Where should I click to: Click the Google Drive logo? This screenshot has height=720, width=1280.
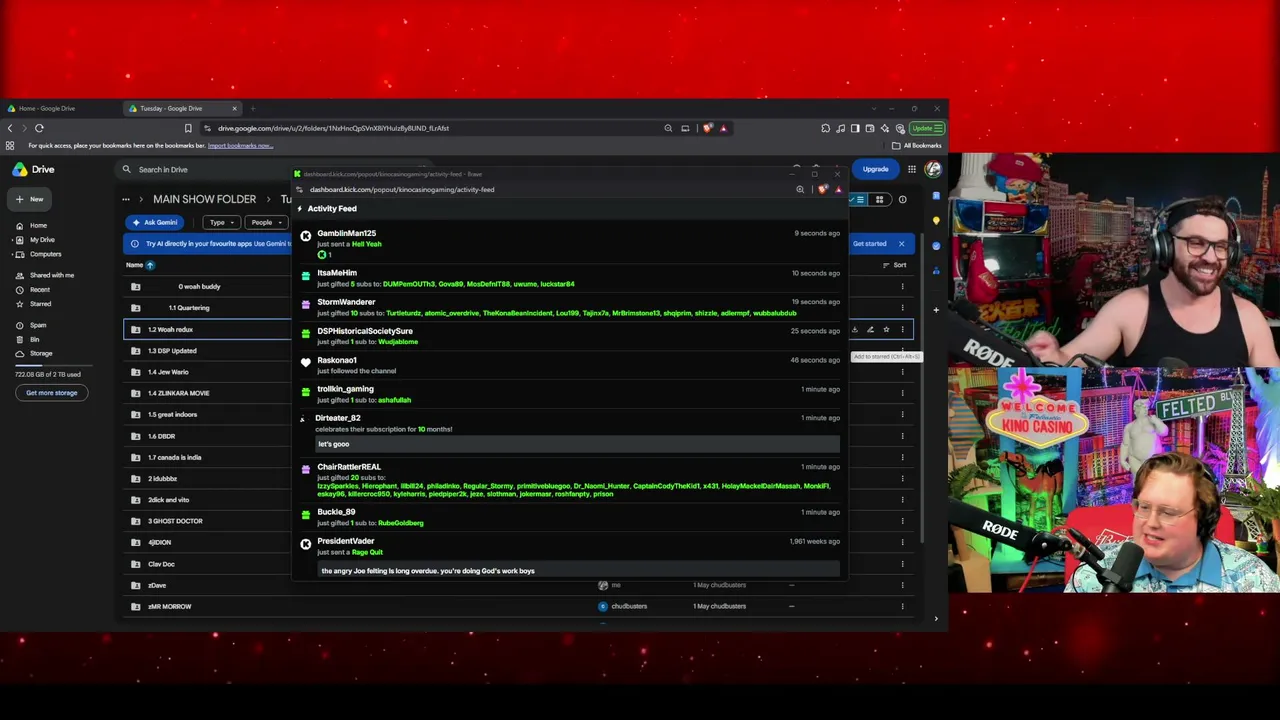click(33, 169)
